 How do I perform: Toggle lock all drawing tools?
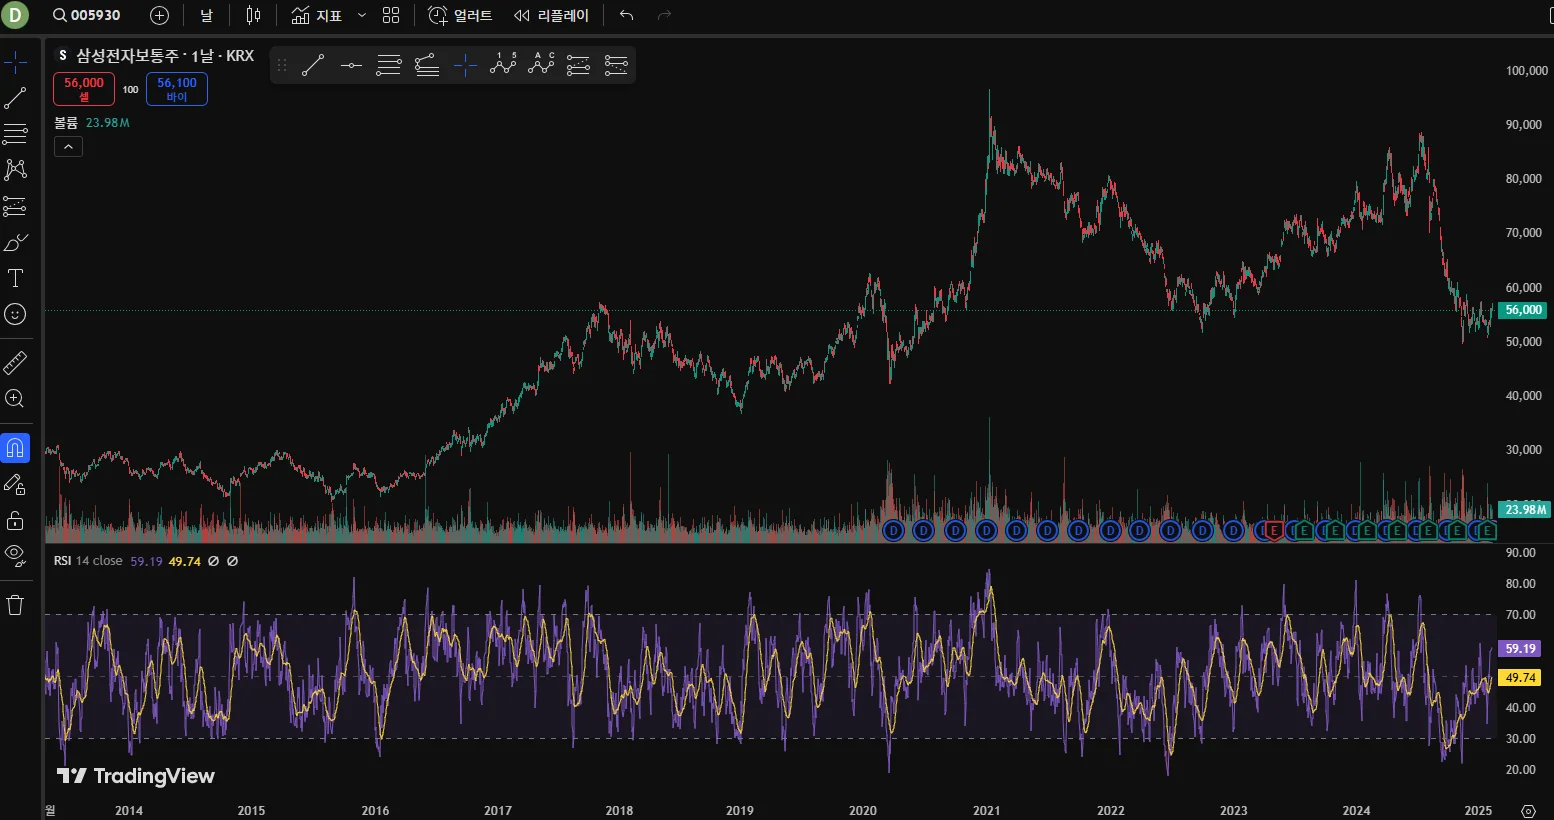coord(15,520)
